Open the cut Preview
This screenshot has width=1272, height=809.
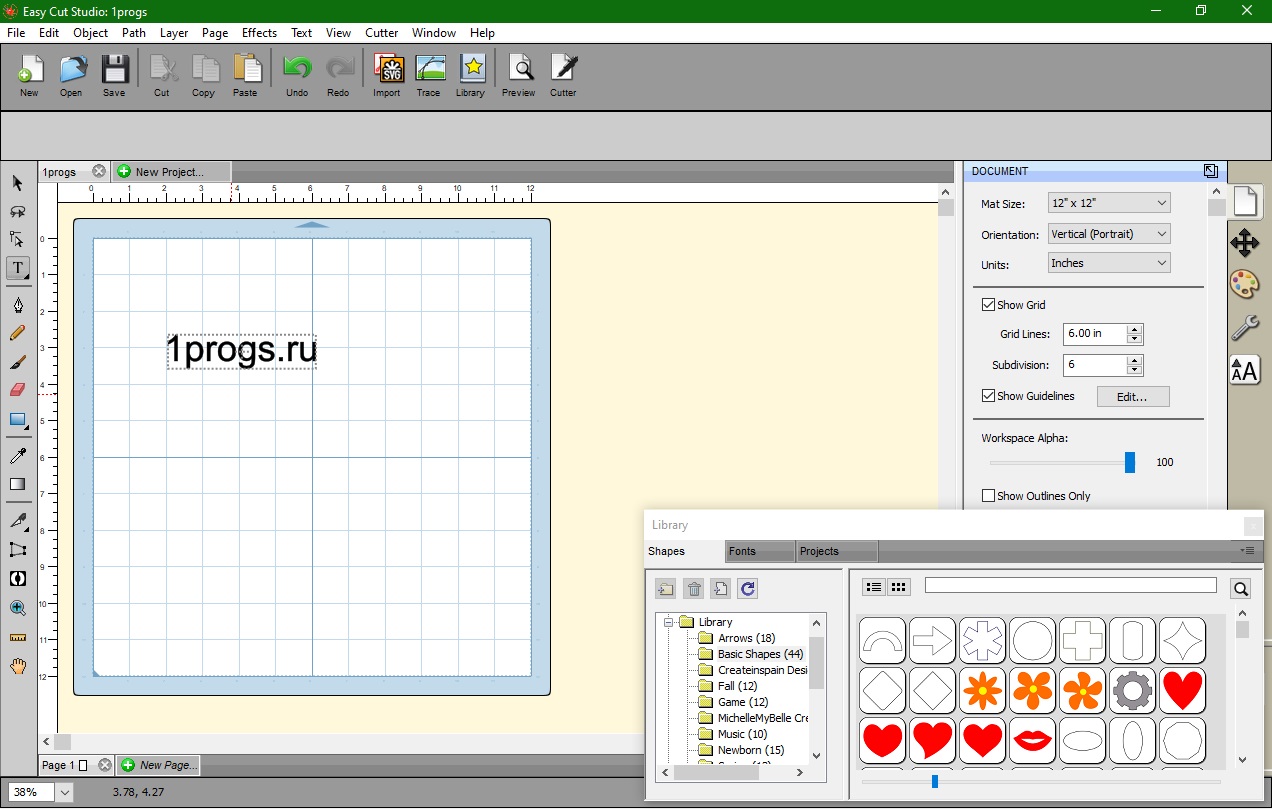519,75
